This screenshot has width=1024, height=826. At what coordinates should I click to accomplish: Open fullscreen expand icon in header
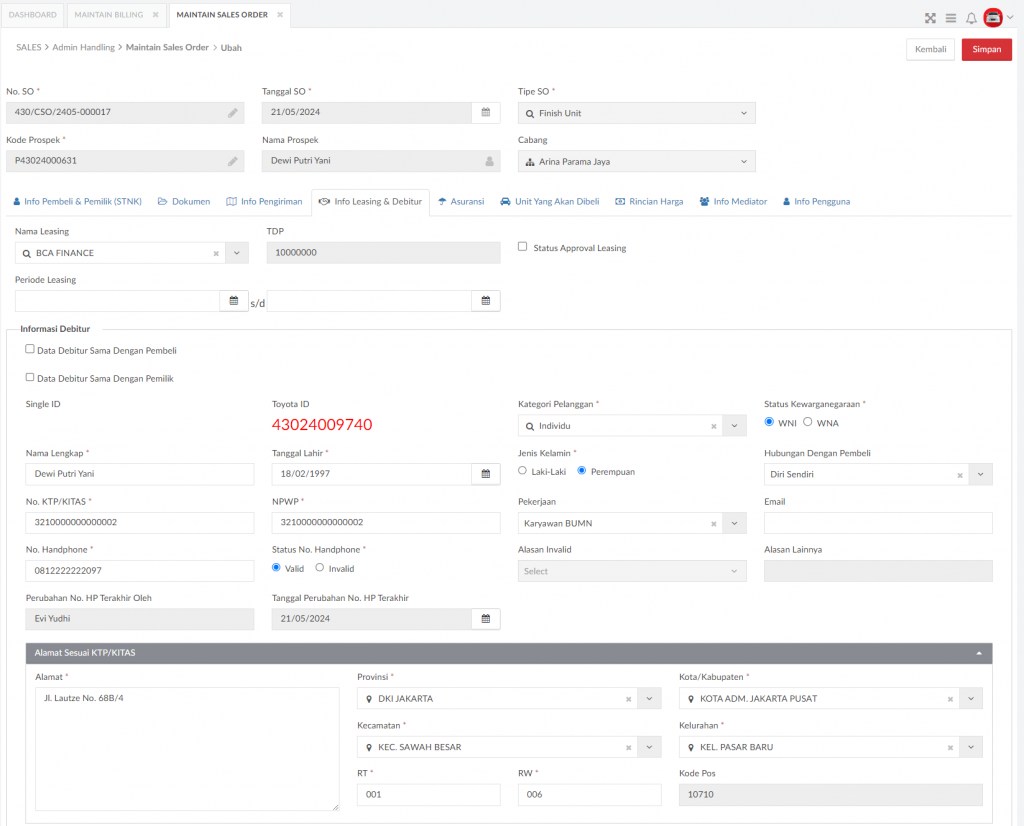[930, 18]
